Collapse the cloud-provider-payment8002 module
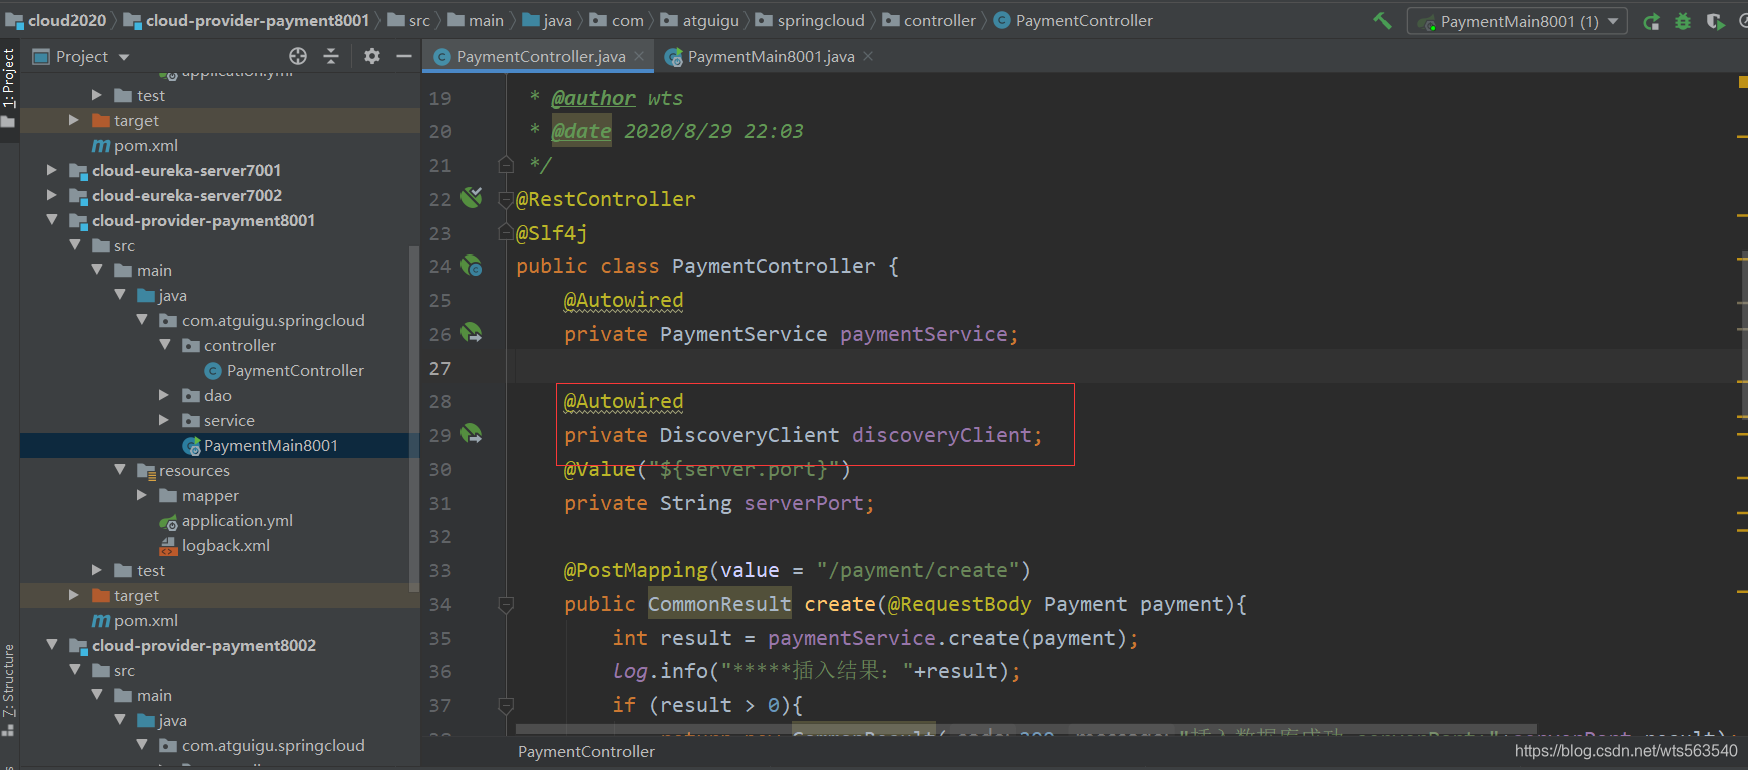The image size is (1748, 770). pos(52,645)
